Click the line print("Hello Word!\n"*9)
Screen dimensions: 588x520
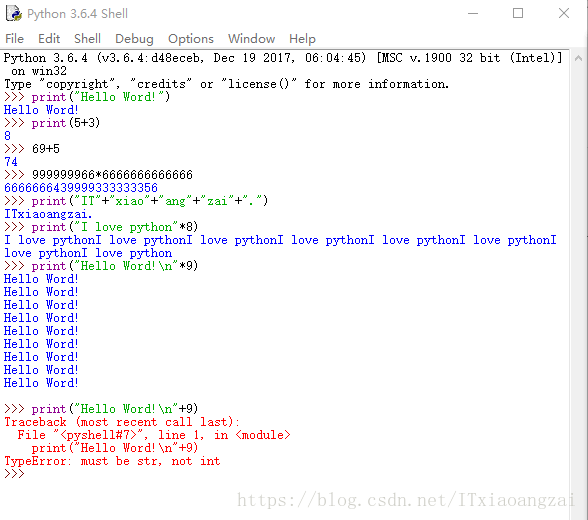tap(115, 266)
